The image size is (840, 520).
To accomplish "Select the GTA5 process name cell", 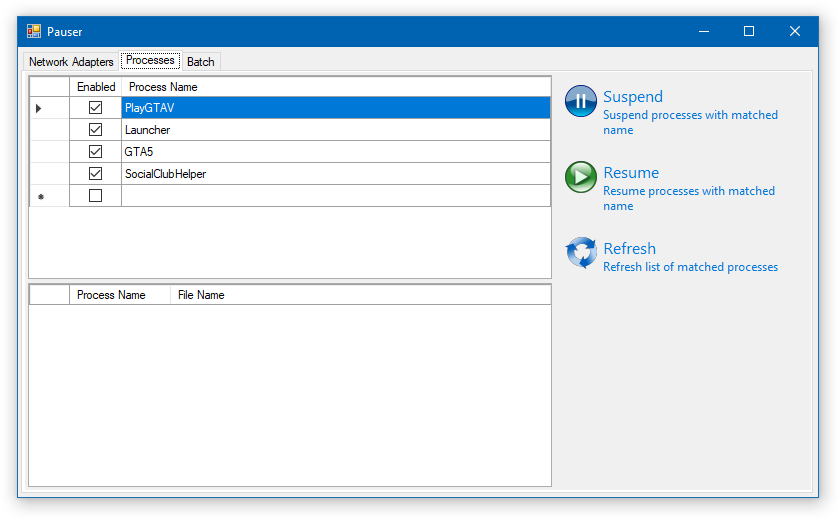I will (x=336, y=152).
